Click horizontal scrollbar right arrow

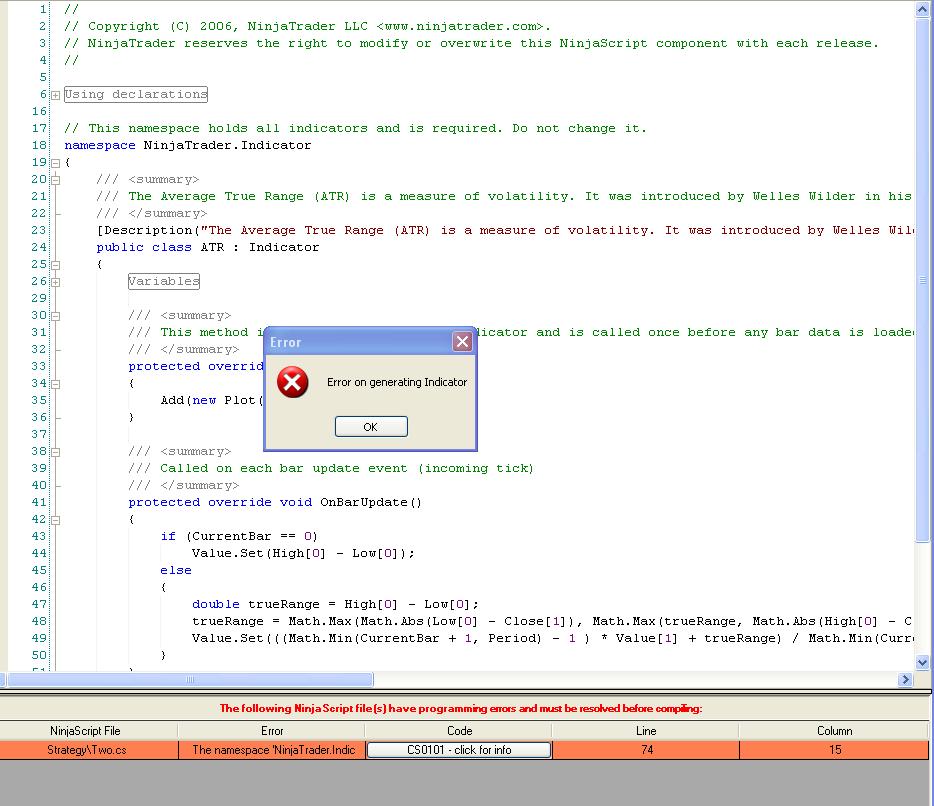tap(905, 679)
